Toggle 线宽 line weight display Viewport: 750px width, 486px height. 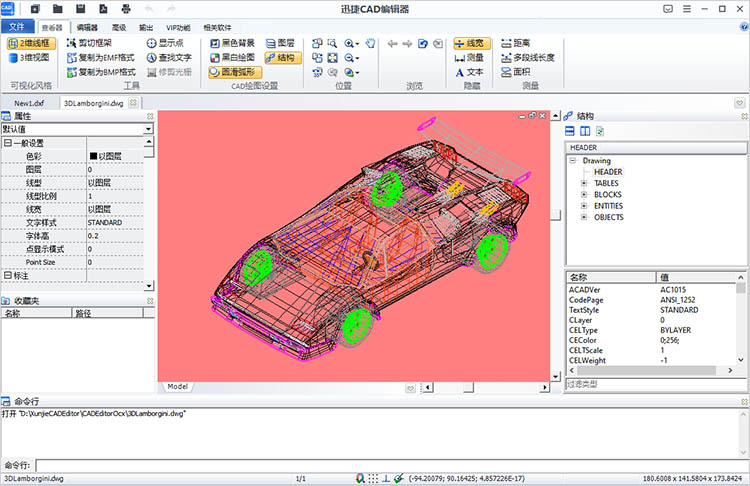click(472, 44)
